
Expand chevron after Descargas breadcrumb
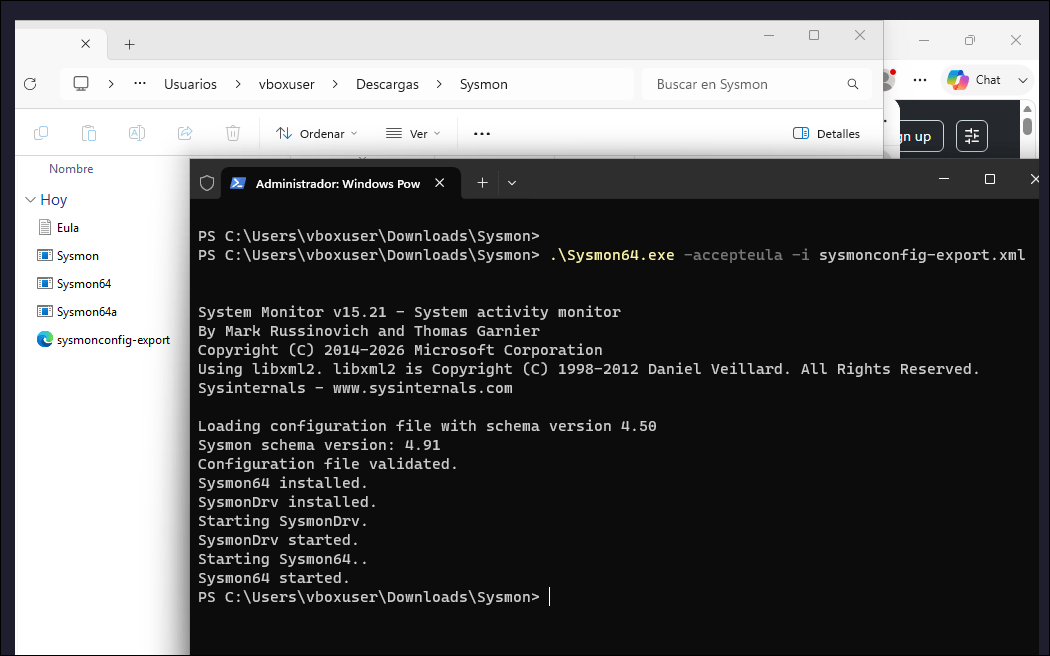pos(439,84)
